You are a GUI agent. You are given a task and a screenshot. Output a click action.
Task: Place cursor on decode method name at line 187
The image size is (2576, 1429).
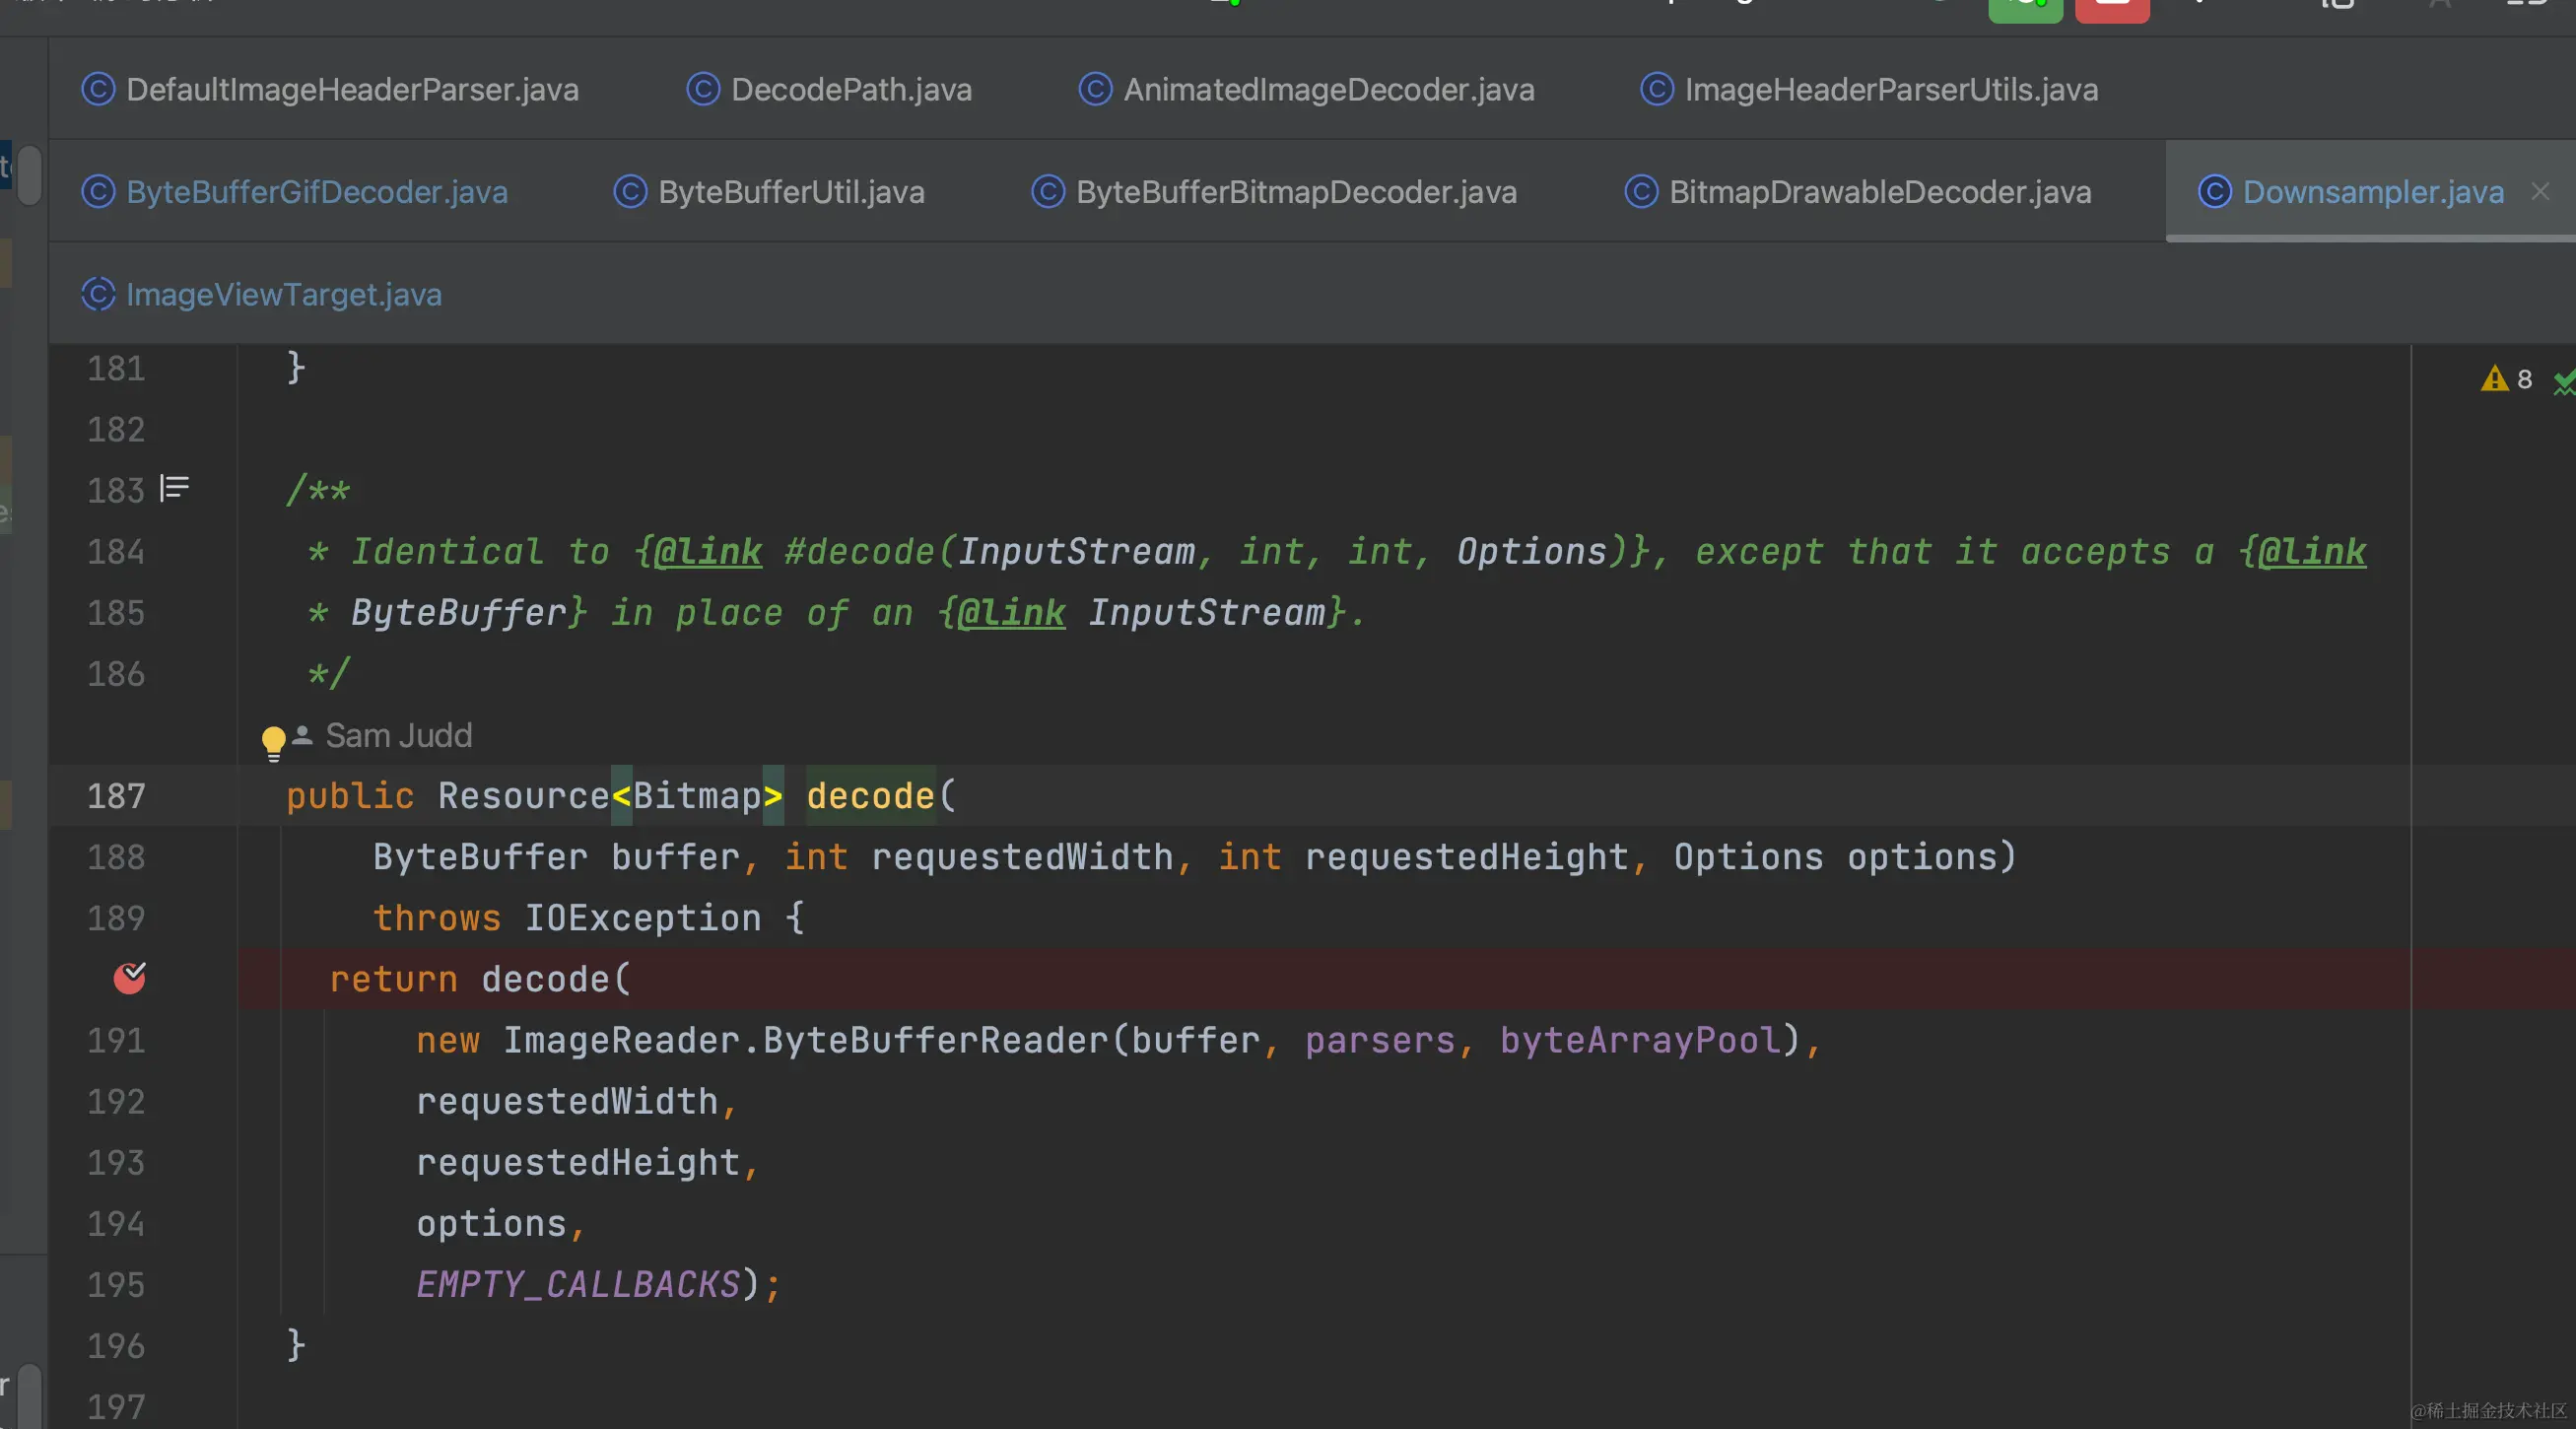click(x=870, y=796)
